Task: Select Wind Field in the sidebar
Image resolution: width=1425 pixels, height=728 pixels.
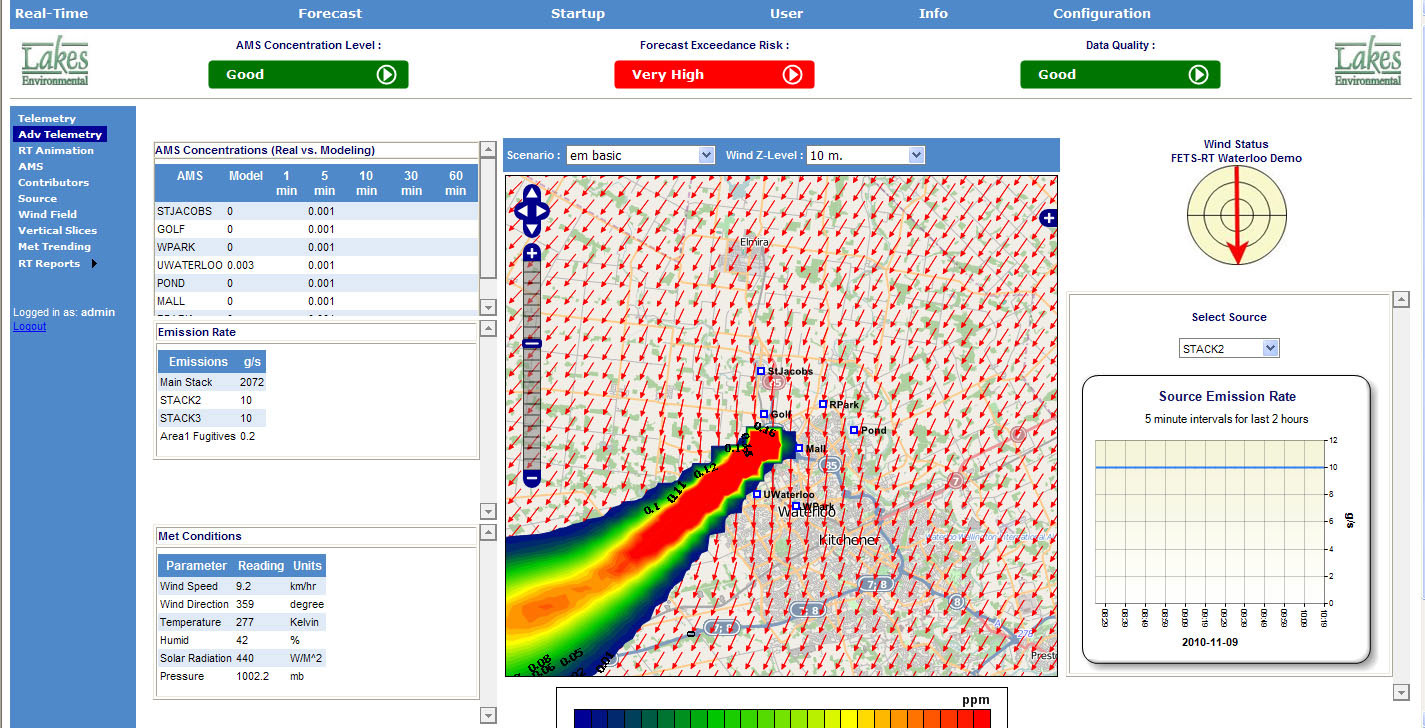Action: (x=47, y=214)
